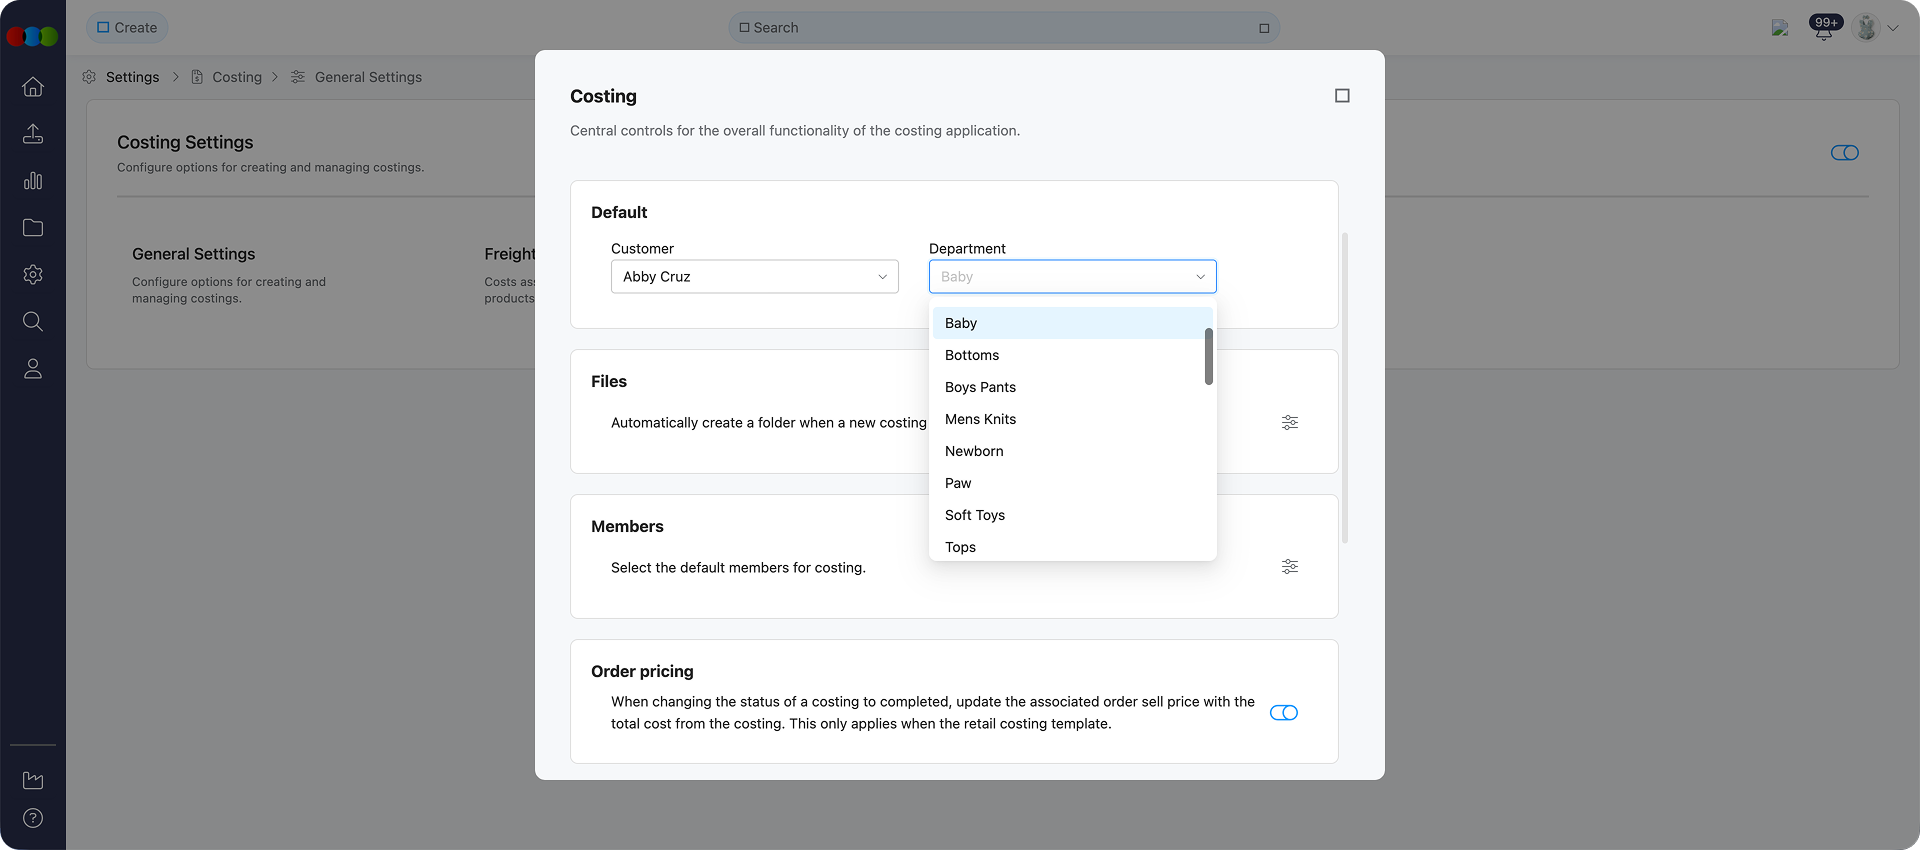Click the help question mark icon

(x=33, y=818)
